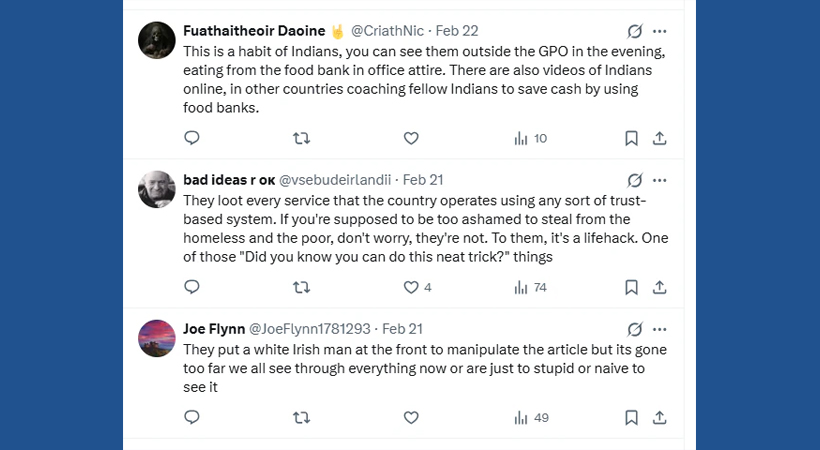Click Grok icon on Fuathaitheoir Daoine's post

click(x=633, y=31)
